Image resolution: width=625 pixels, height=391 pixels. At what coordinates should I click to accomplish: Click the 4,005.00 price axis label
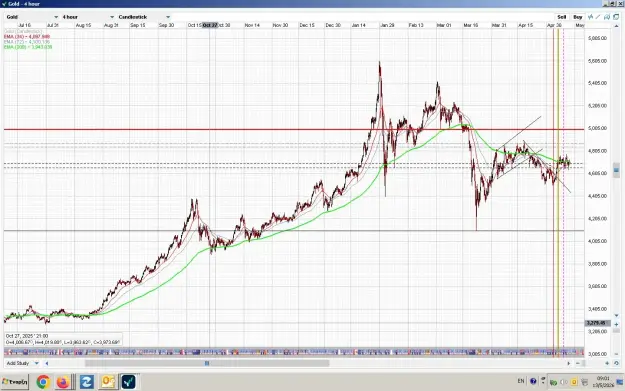[597, 241]
